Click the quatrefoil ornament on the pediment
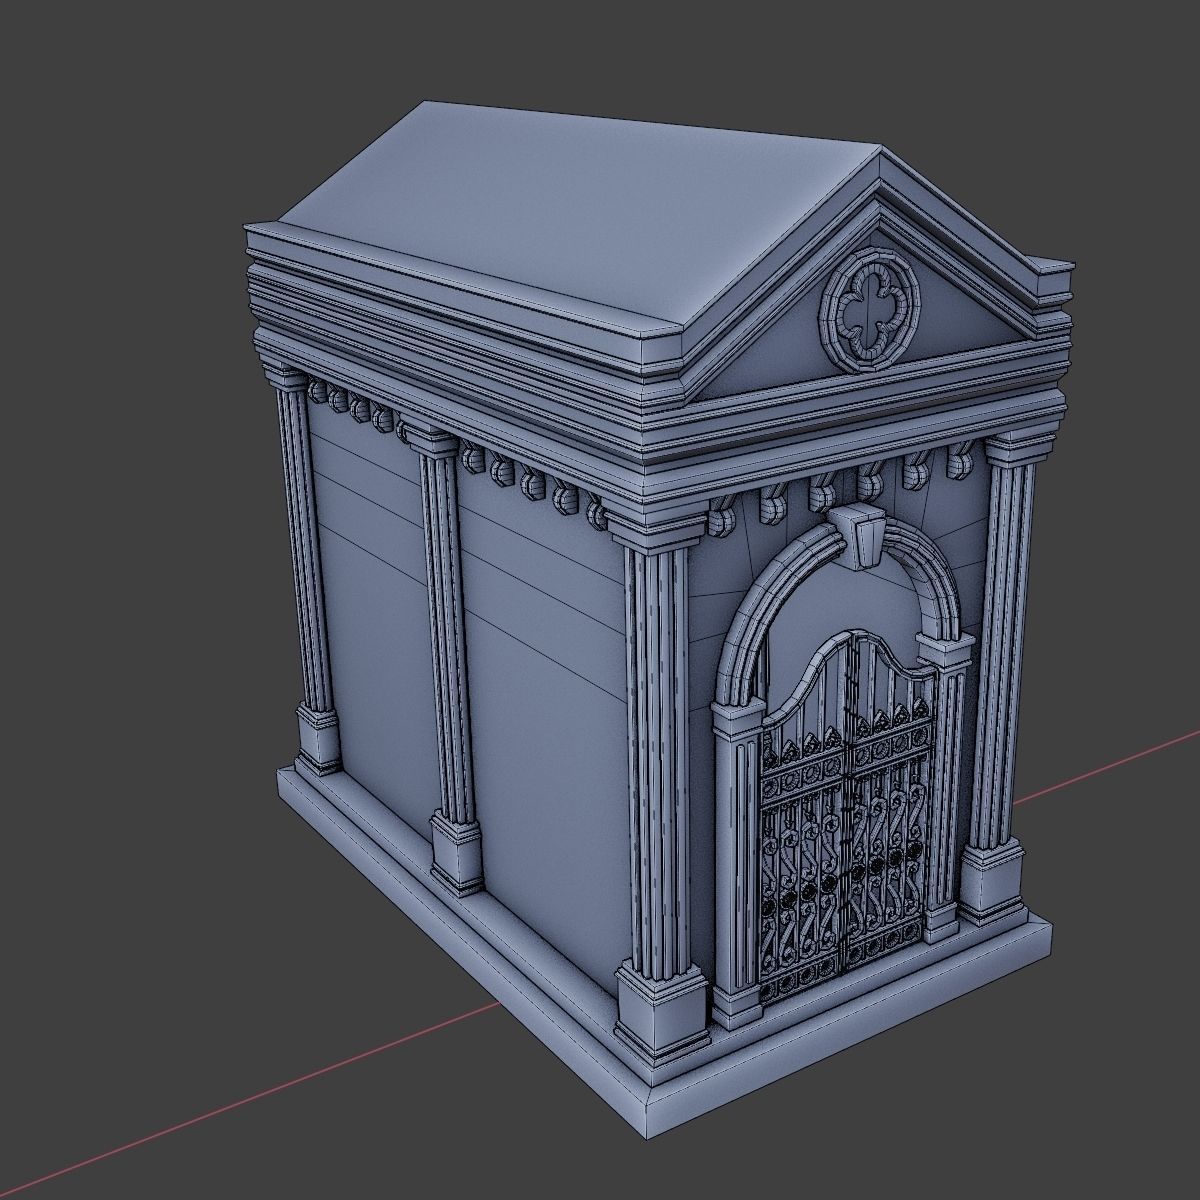 (870, 312)
